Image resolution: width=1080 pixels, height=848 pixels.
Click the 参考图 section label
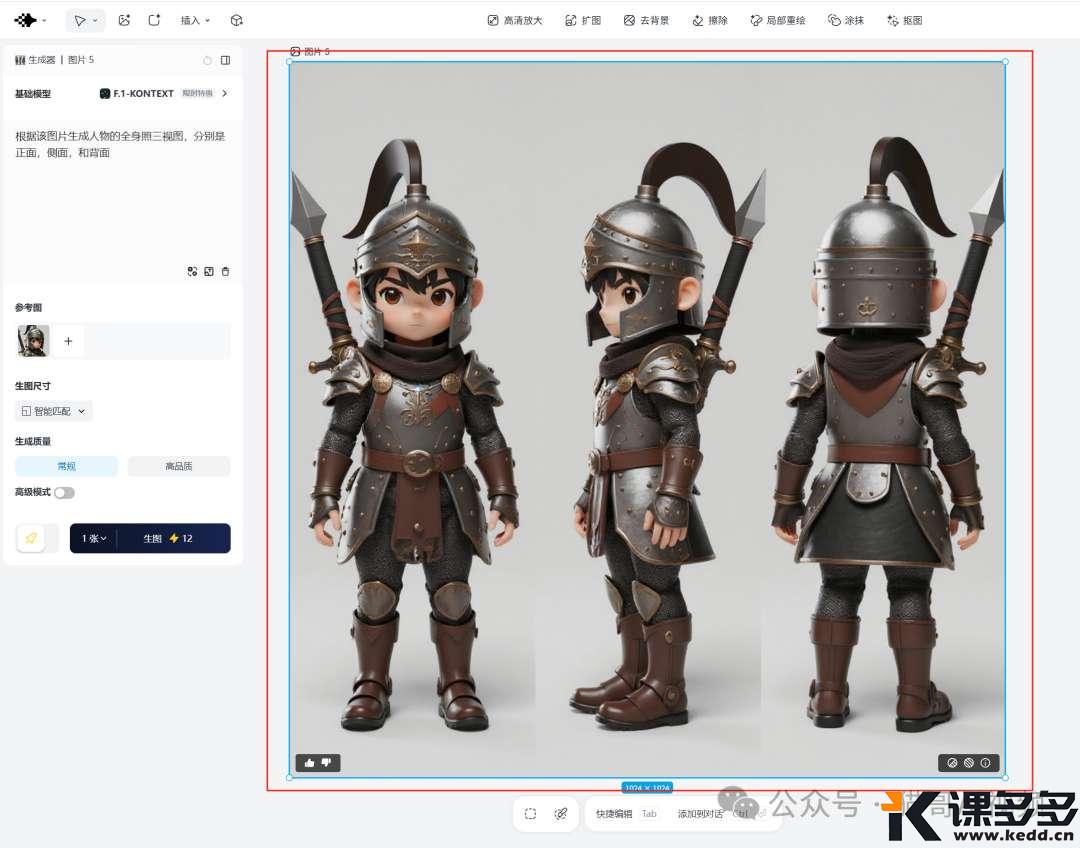pos(28,307)
